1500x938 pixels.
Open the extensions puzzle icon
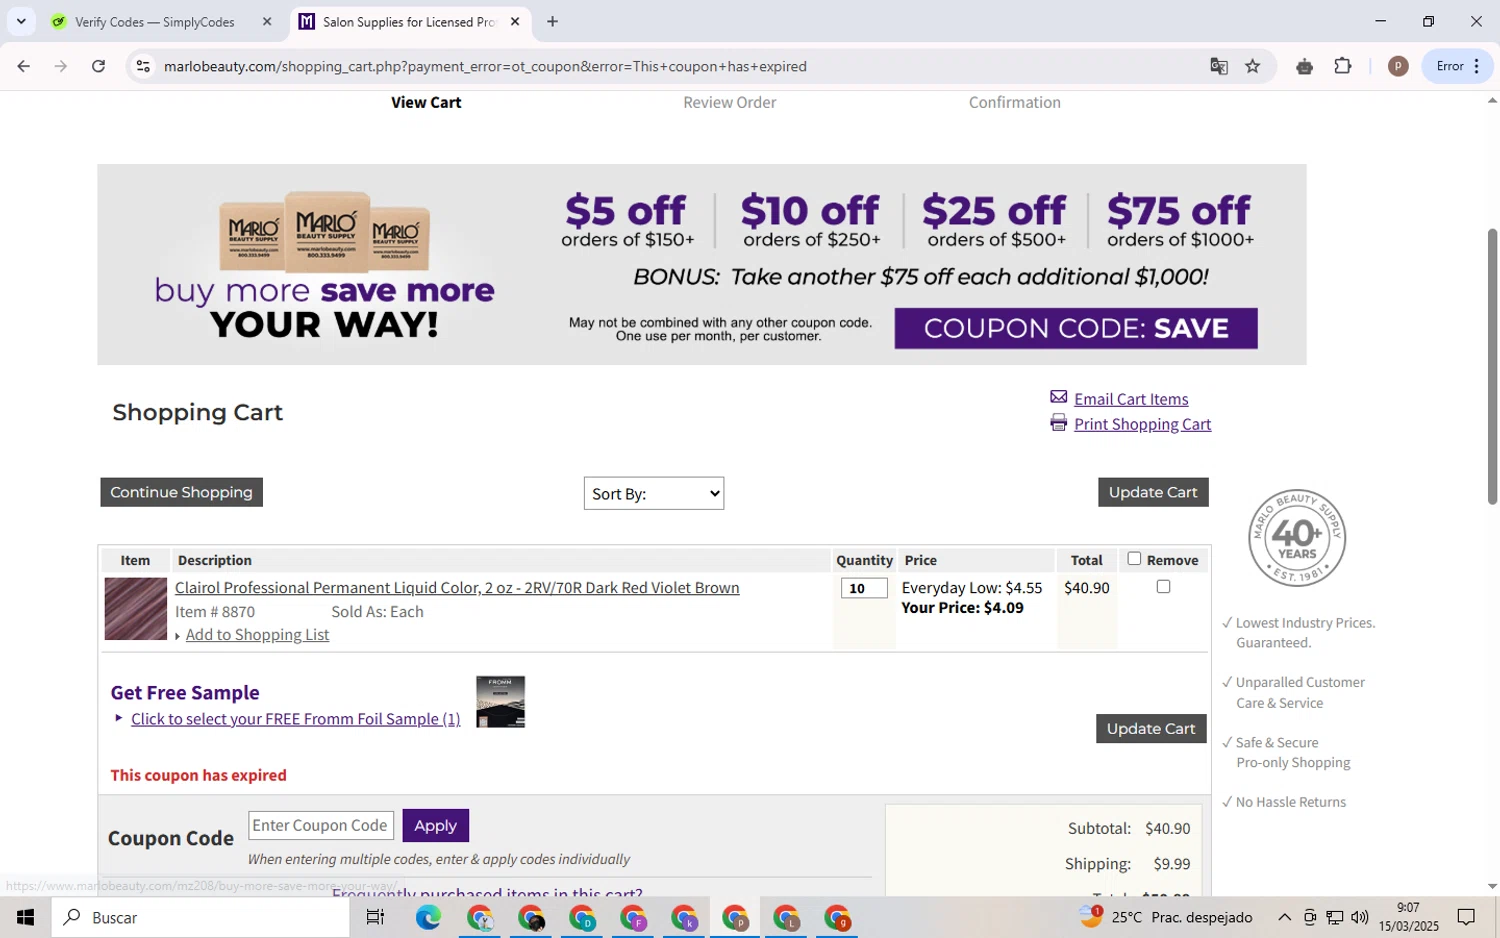(1342, 66)
